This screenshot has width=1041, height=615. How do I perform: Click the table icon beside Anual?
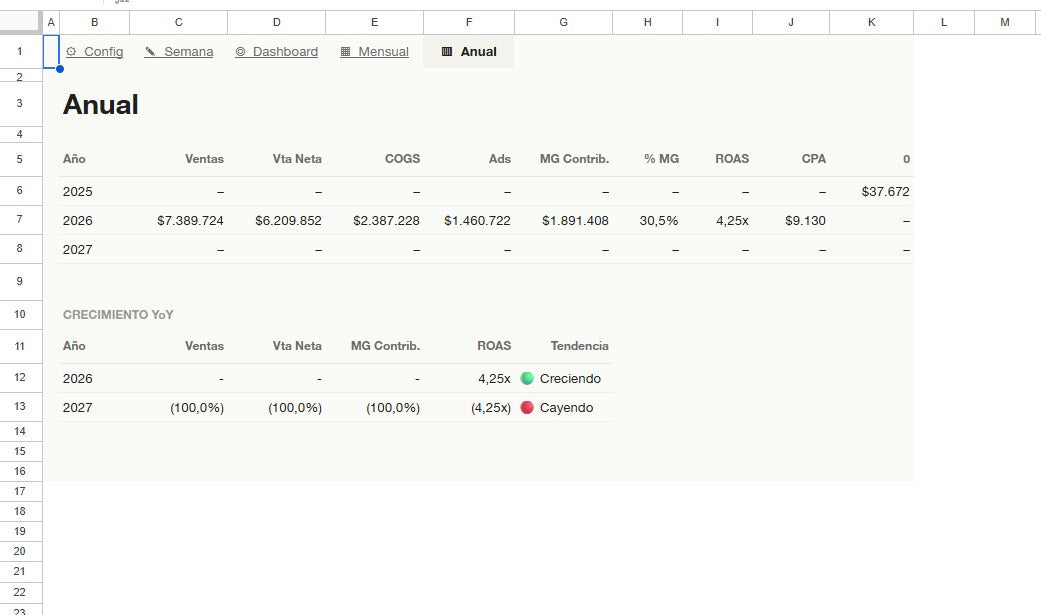click(447, 52)
